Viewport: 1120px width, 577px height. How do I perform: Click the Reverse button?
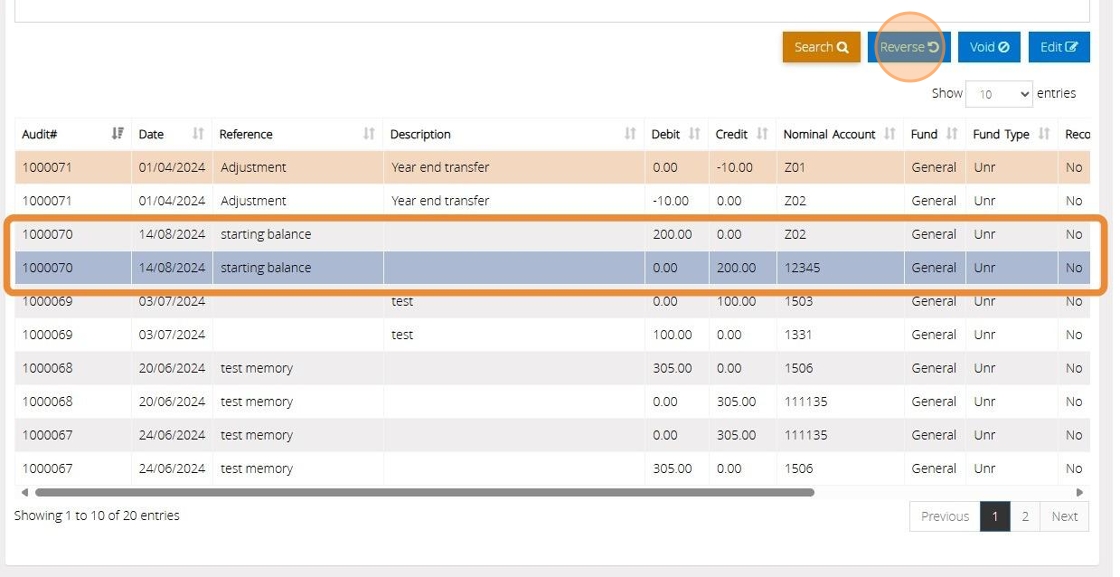point(909,47)
